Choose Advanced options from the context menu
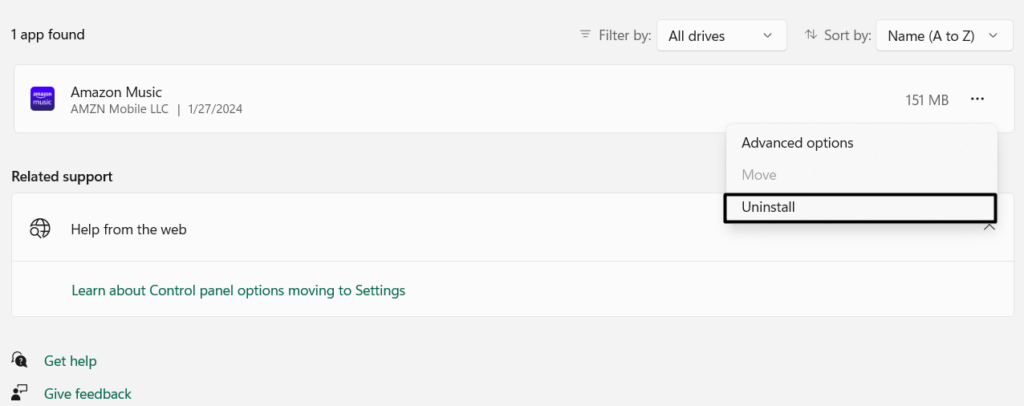The height and width of the screenshot is (406, 1024). point(797,143)
